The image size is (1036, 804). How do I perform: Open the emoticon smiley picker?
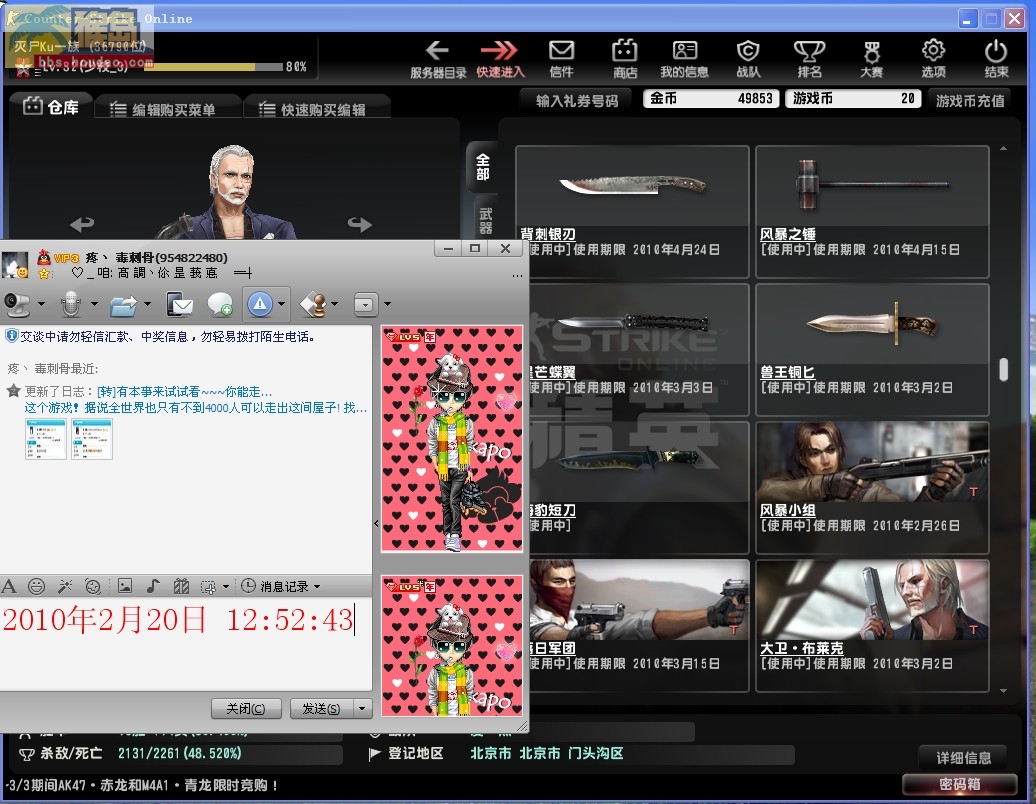pos(36,586)
